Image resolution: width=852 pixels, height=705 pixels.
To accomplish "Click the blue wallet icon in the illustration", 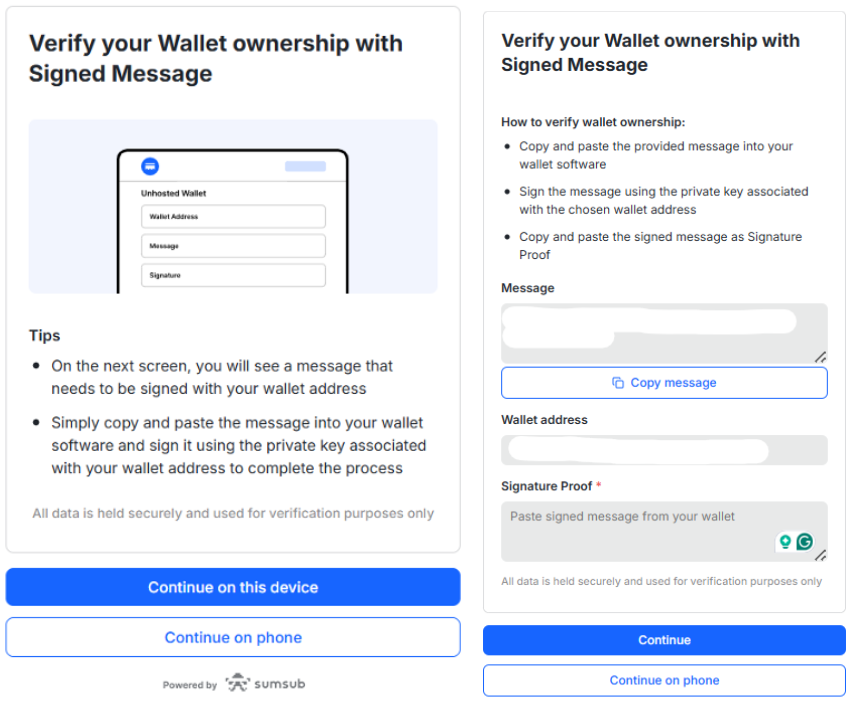I will (x=150, y=166).
